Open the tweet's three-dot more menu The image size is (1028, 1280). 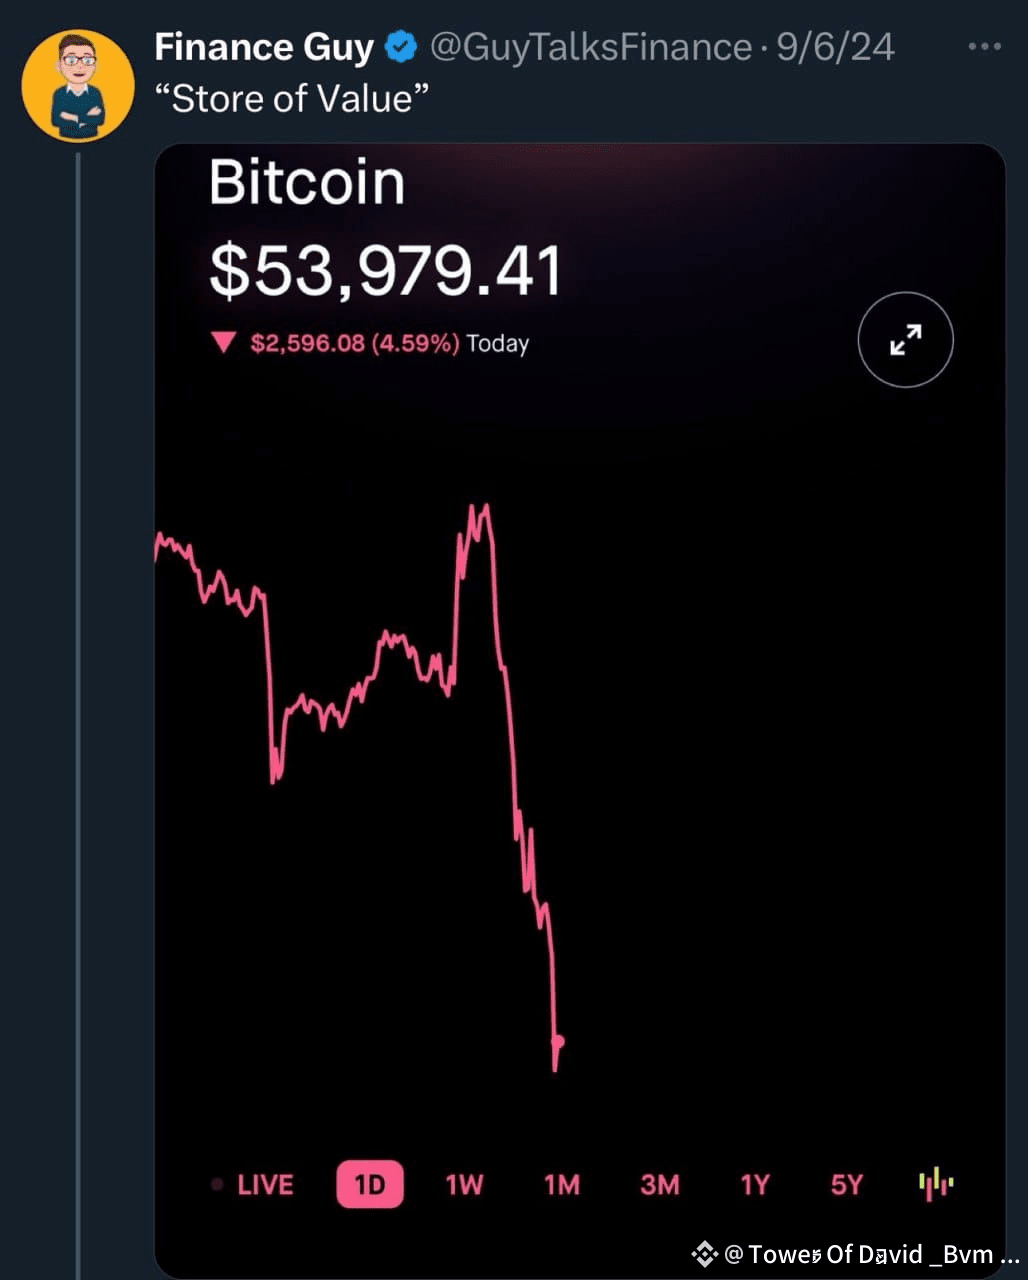tap(985, 47)
